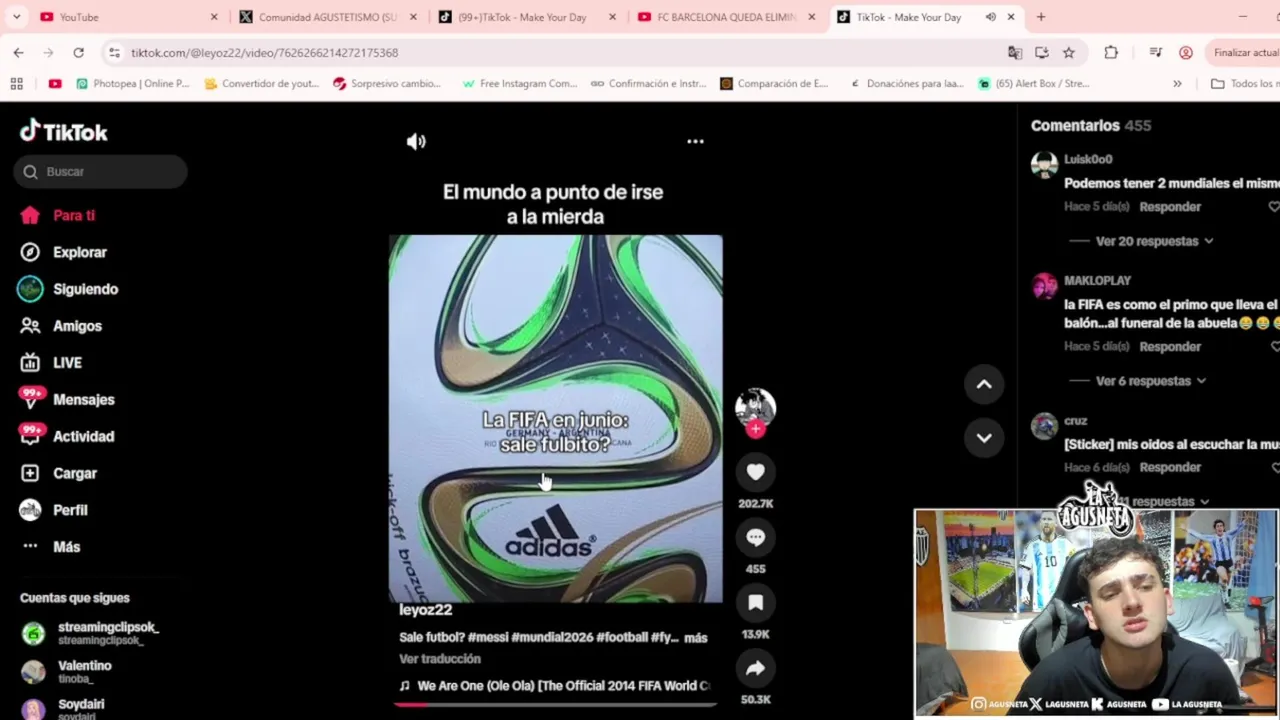
Task: Open the We Are One (Ole Ola) sound
Action: coord(555,686)
